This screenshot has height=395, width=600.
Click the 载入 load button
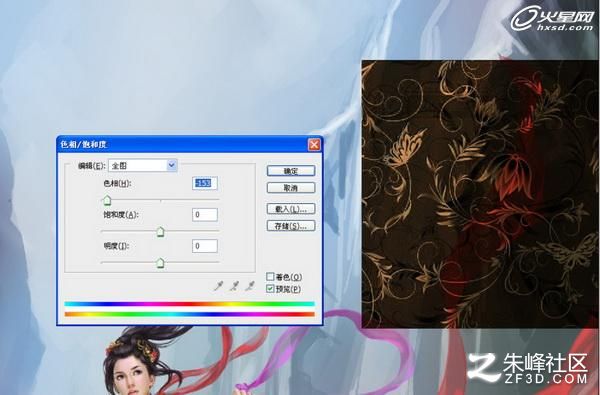[x=291, y=209]
